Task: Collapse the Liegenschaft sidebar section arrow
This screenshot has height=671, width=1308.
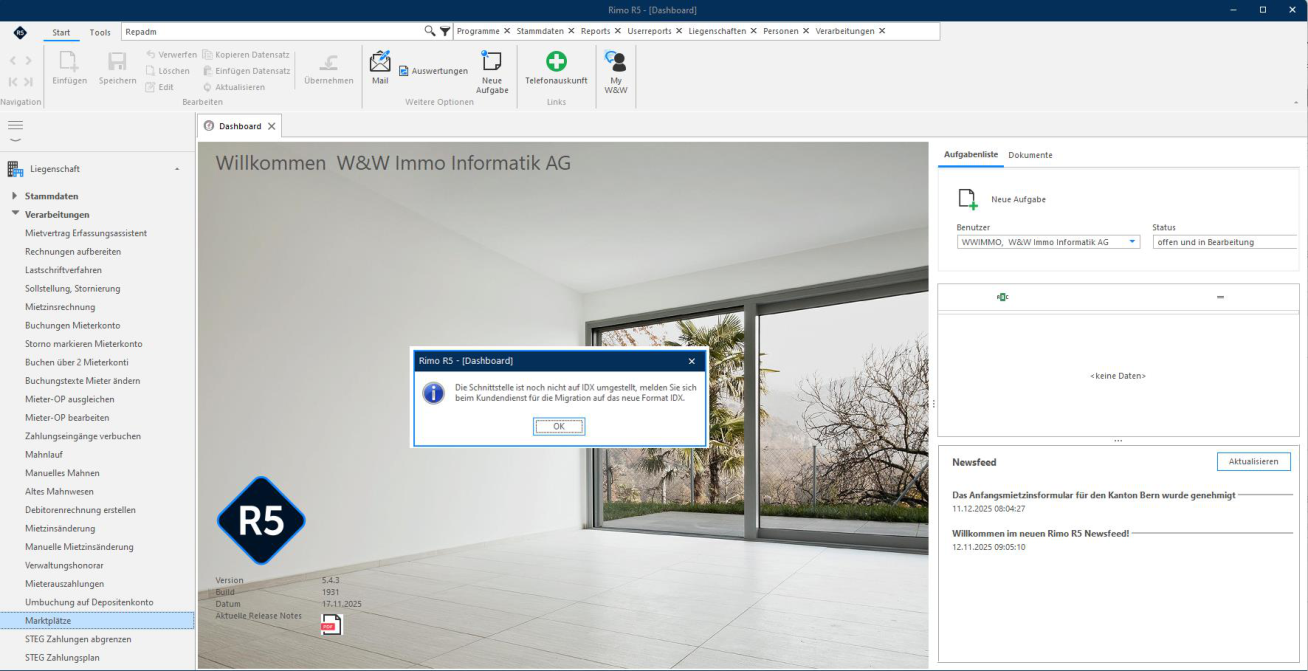Action: pos(177,169)
